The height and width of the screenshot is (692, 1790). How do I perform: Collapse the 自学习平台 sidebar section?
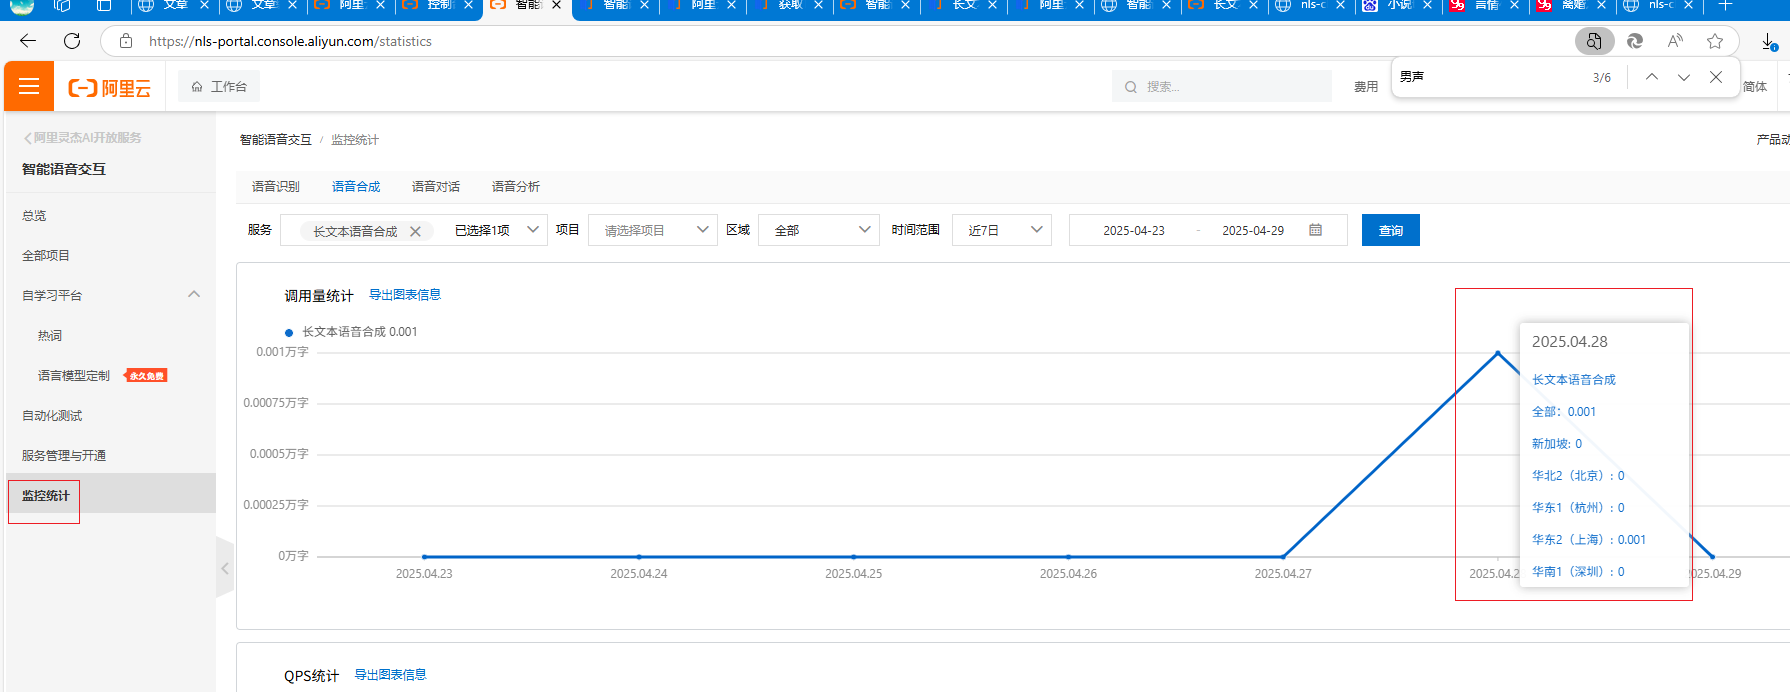coord(194,295)
